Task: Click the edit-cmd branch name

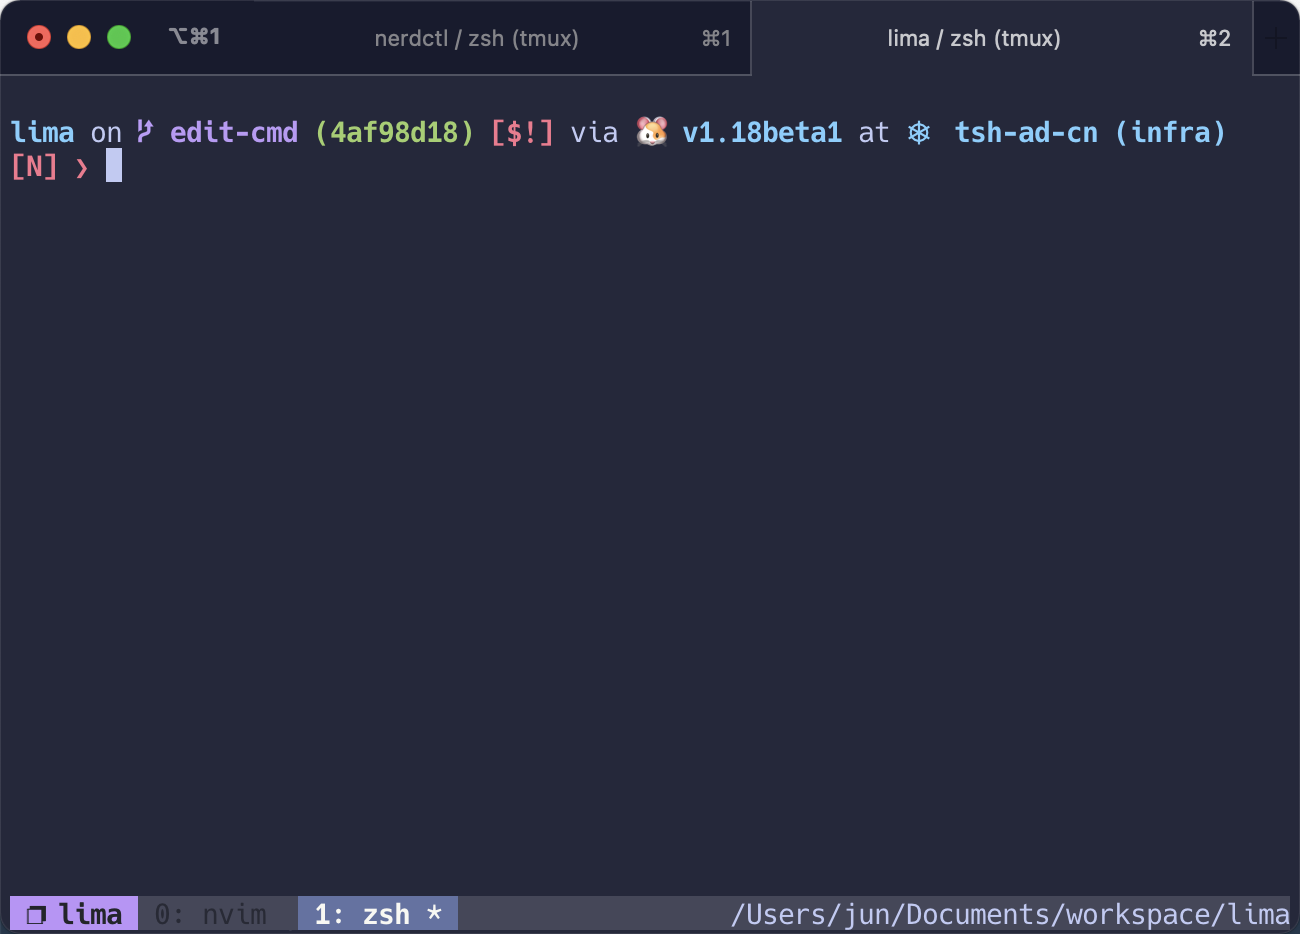Action: (x=234, y=132)
